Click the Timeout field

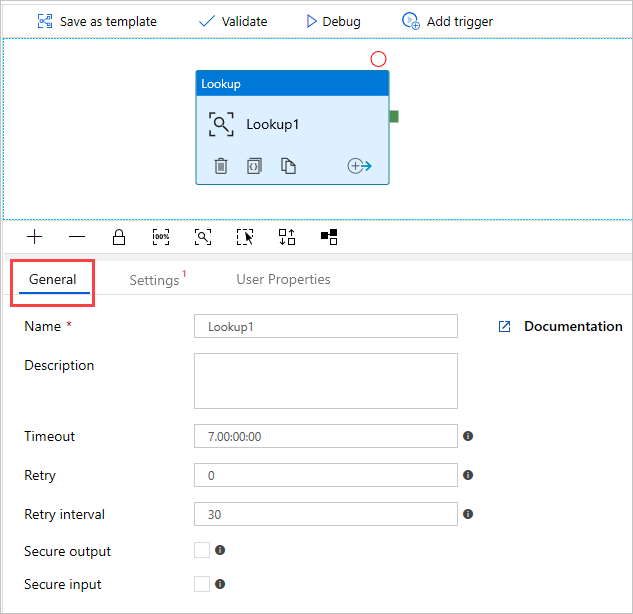coord(326,436)
